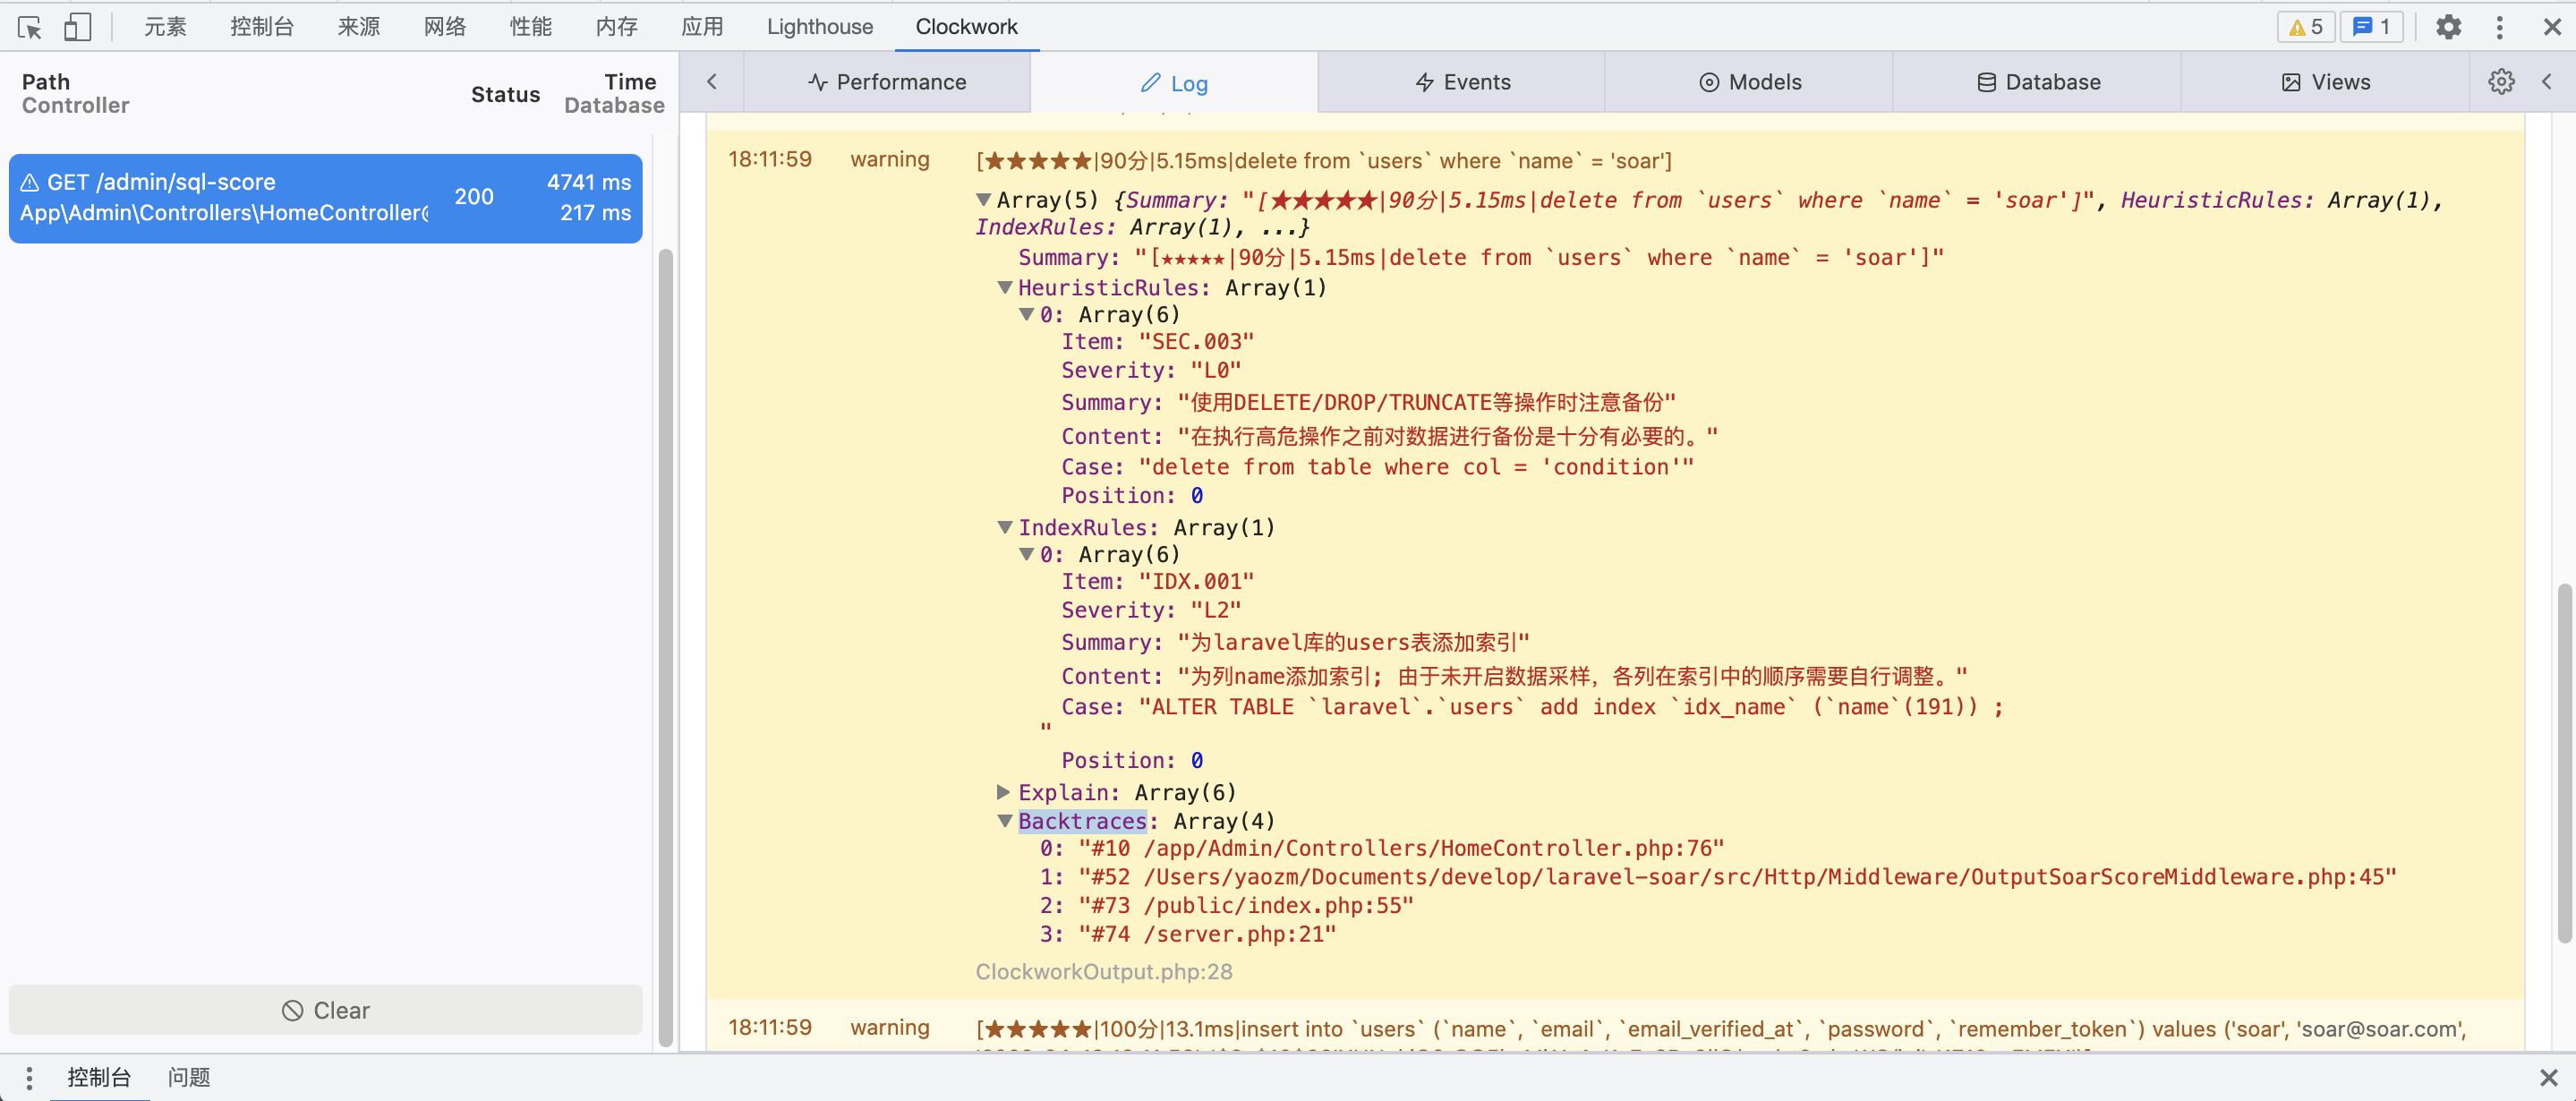Click the Clear requests button

click(325, 1010)
